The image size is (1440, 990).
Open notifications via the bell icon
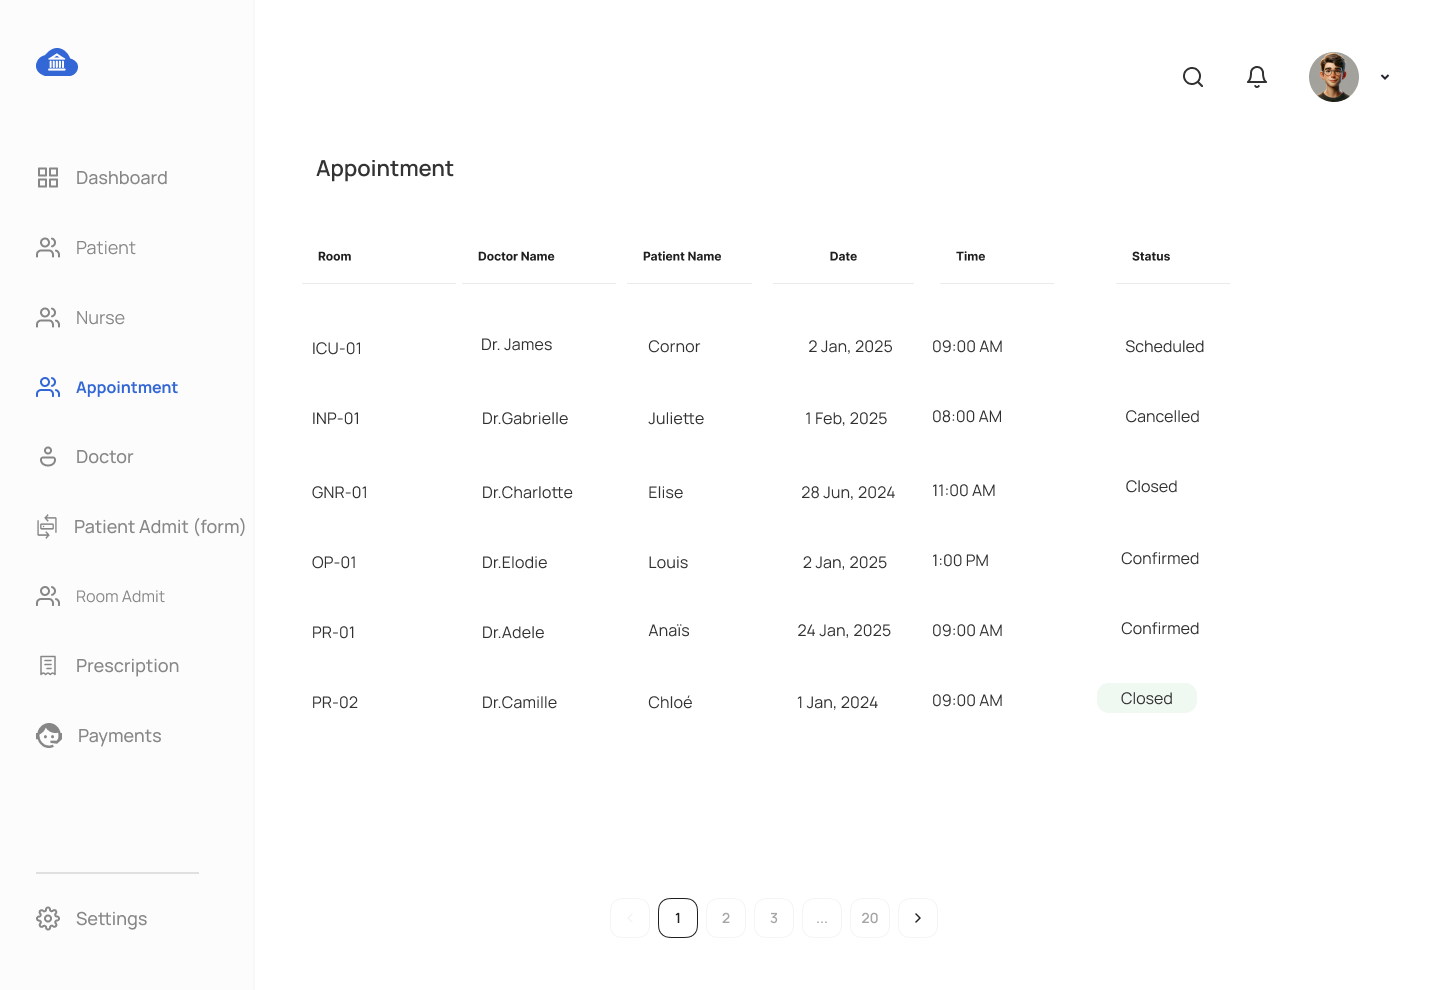point(1257,77)
